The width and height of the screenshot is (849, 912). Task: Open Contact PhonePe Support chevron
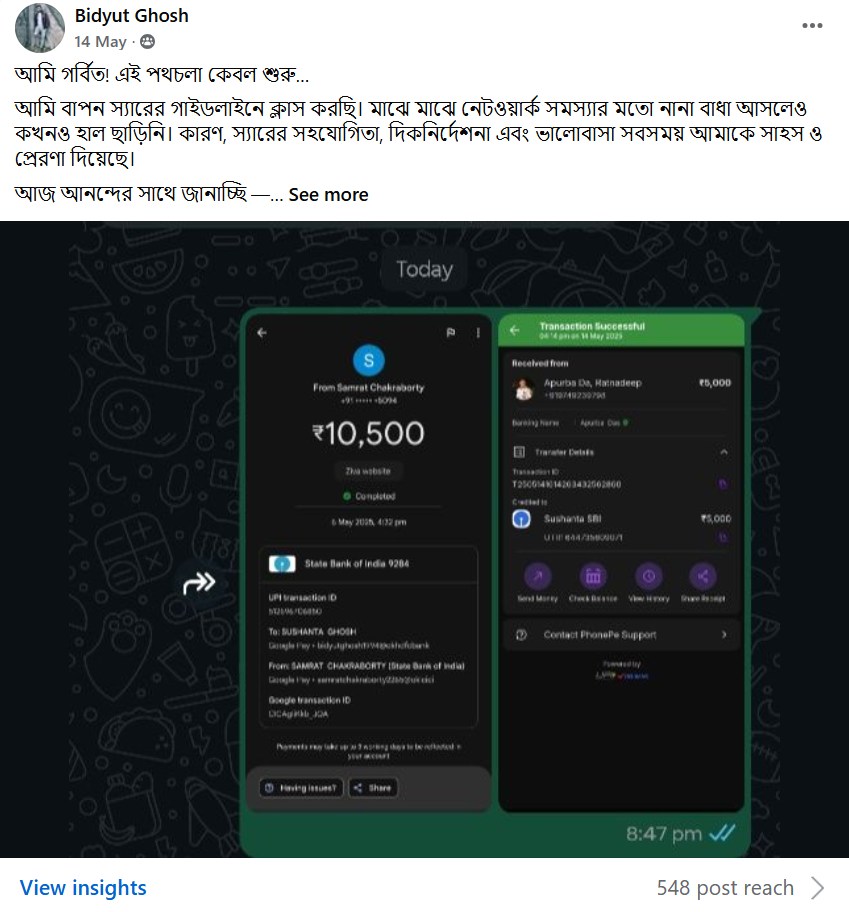(x=724, y=635)
